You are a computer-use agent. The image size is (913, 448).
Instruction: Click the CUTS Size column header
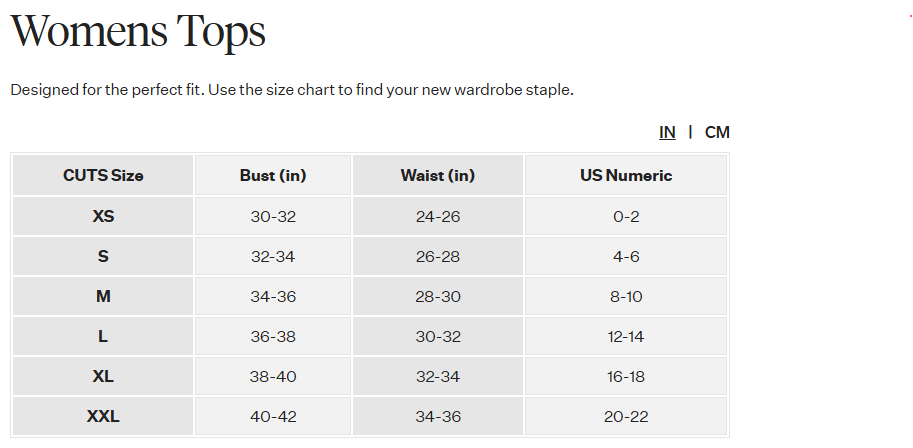103,175
